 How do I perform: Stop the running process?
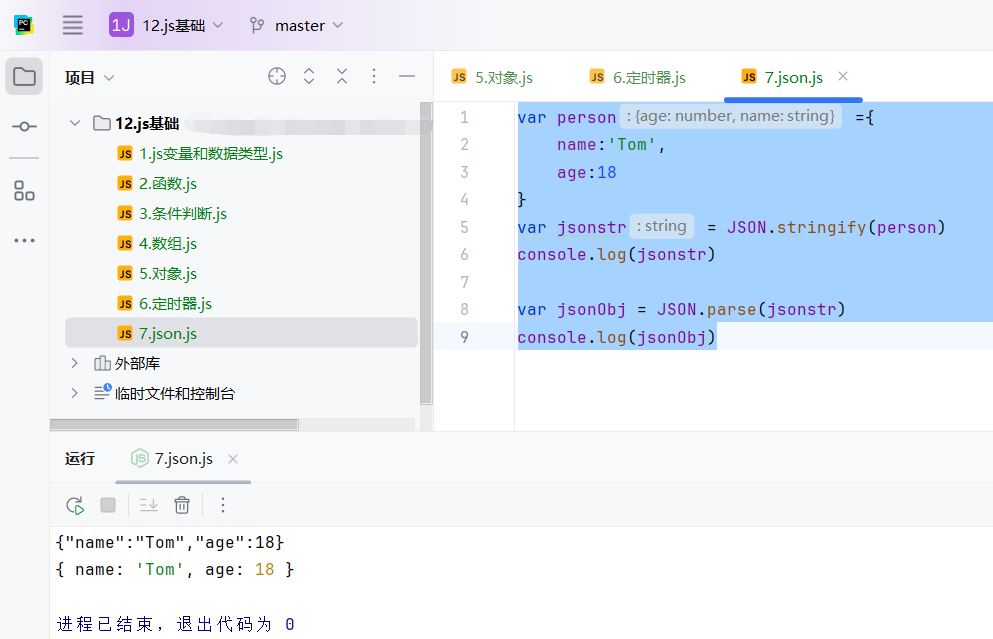tap(108, 505)
